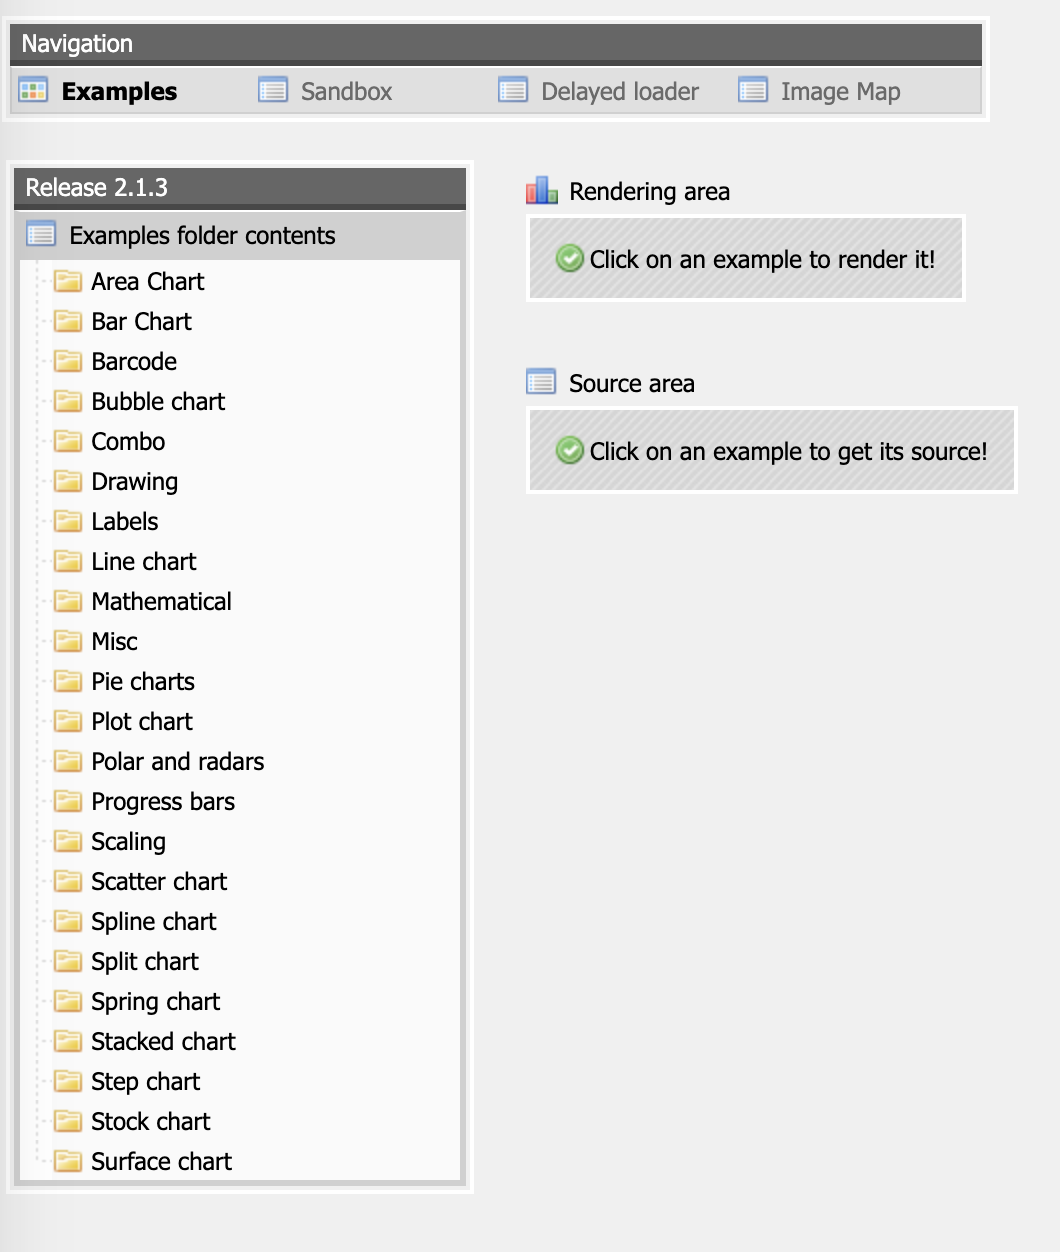Open the Polar and radars folder
Viewport: 1060px width, 1252px height.
click(177, 761)
